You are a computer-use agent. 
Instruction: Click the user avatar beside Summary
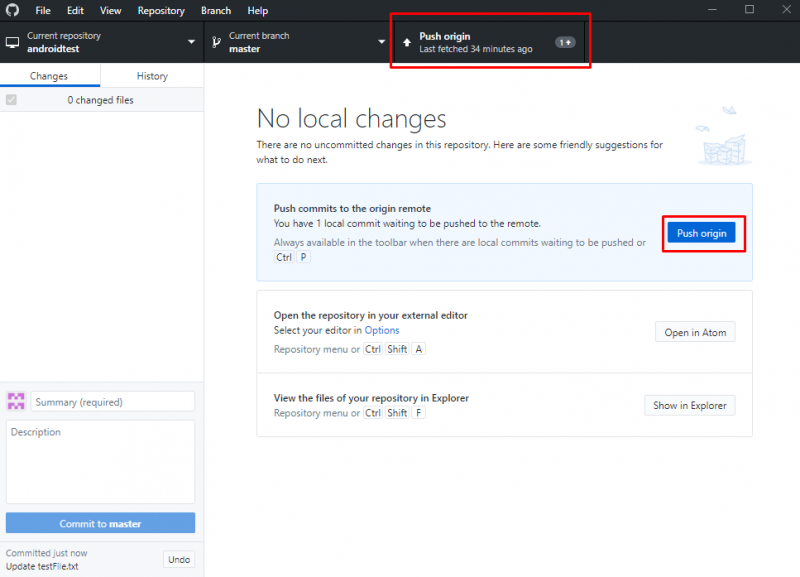click(16, 402)
